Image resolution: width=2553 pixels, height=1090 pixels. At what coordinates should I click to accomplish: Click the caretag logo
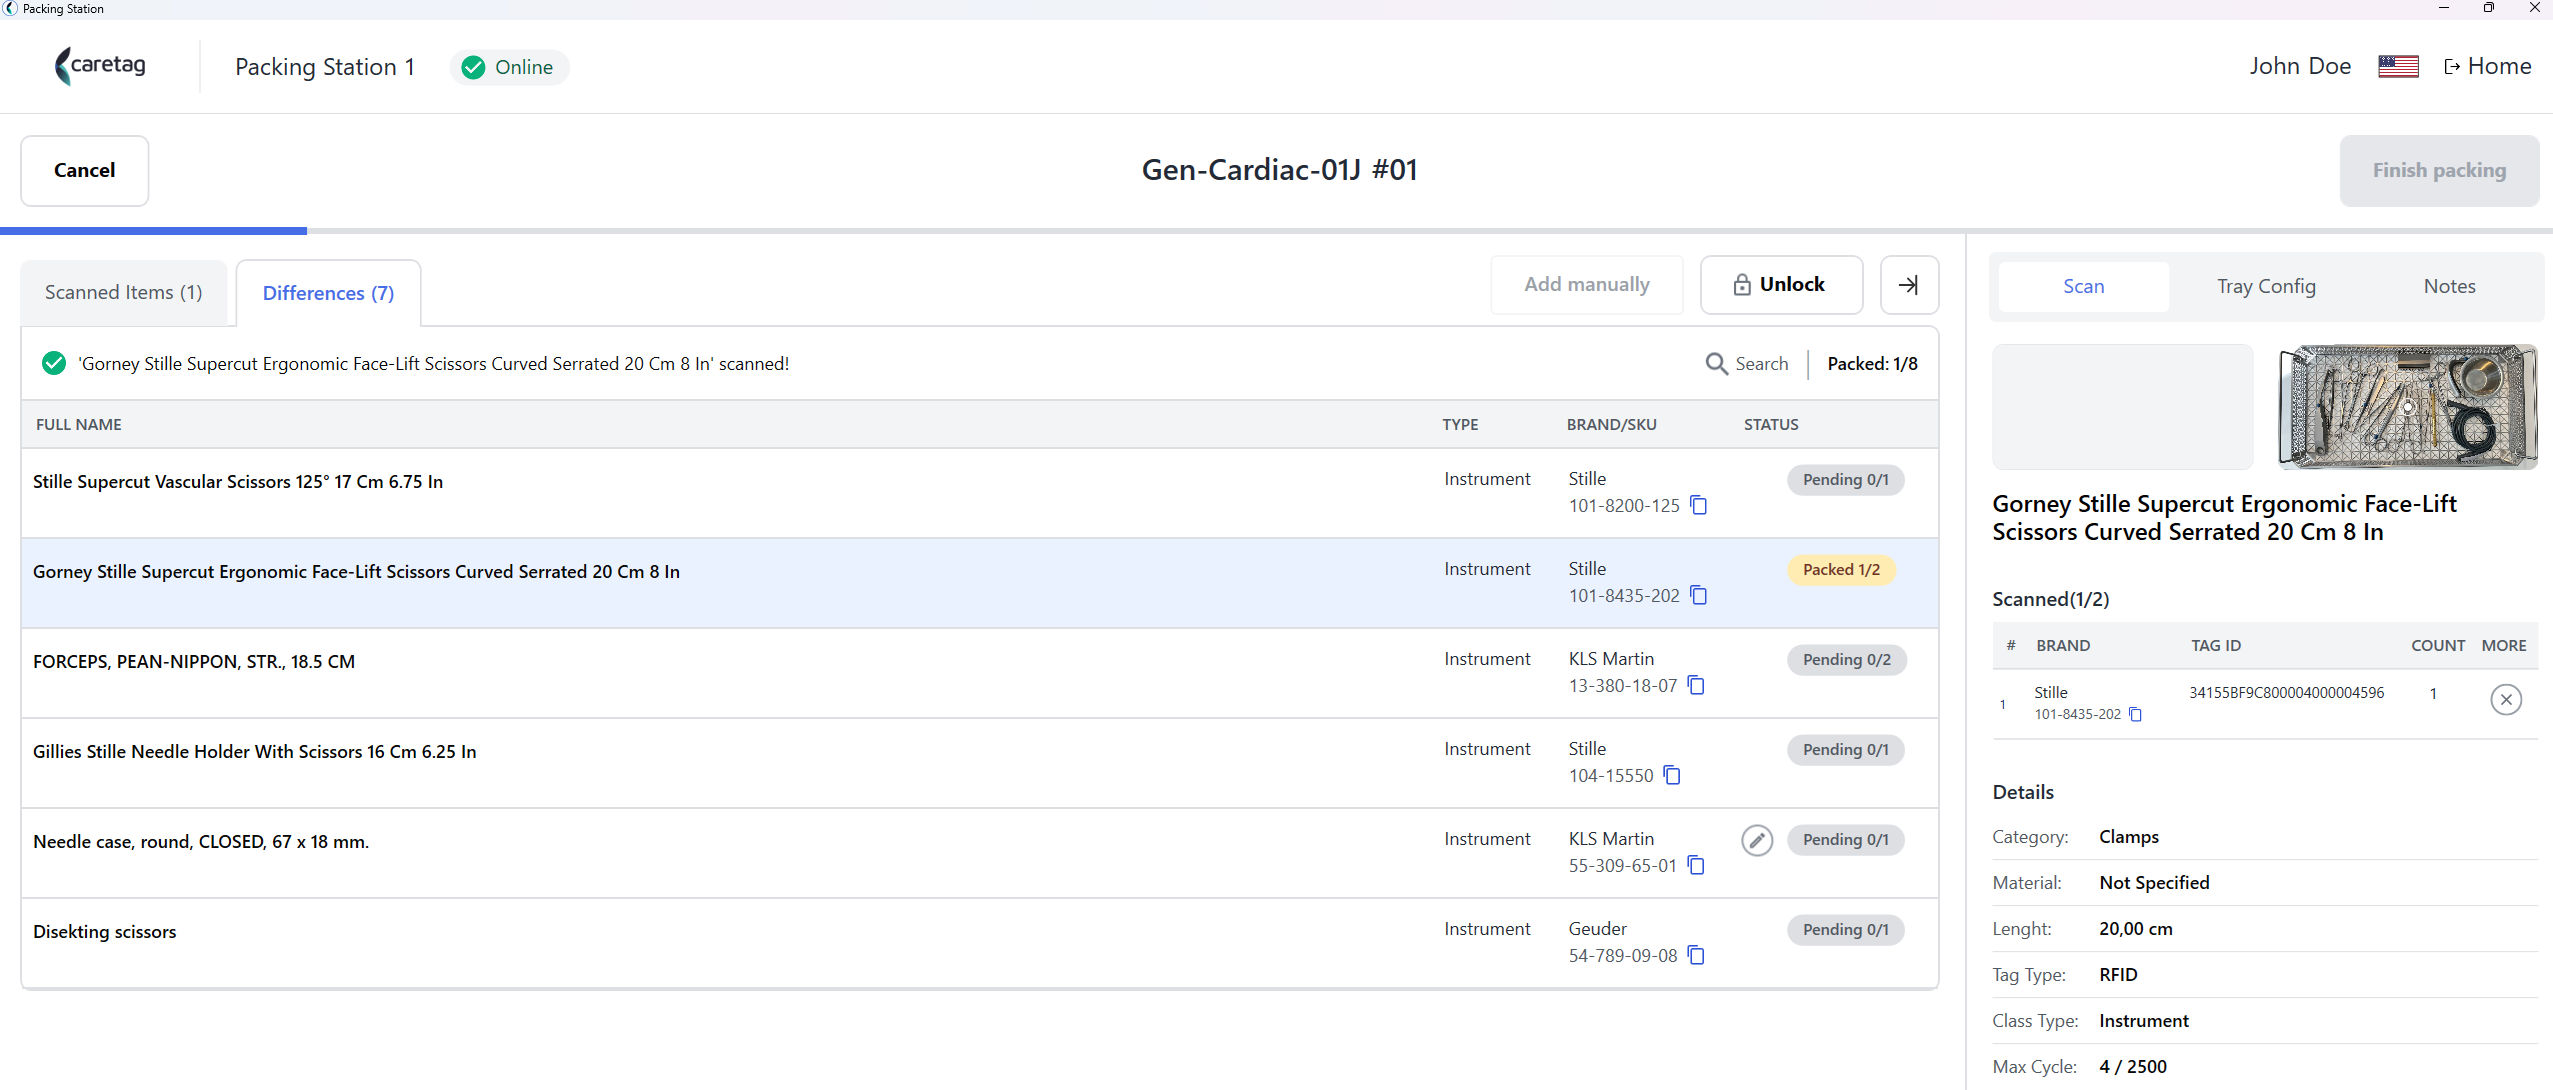100,66
